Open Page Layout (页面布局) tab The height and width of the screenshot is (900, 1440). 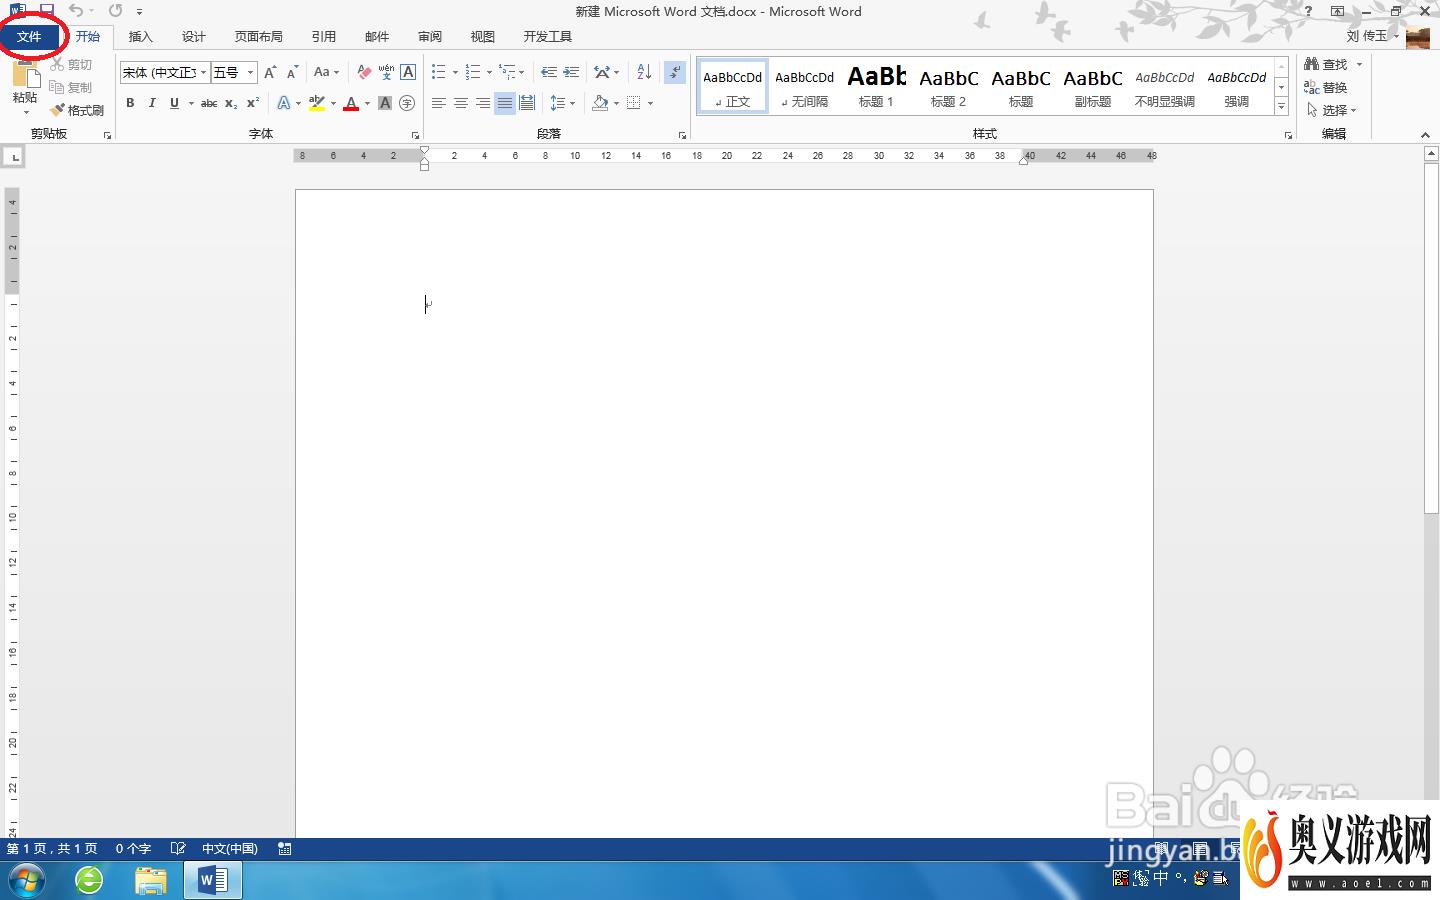point(259,36)
